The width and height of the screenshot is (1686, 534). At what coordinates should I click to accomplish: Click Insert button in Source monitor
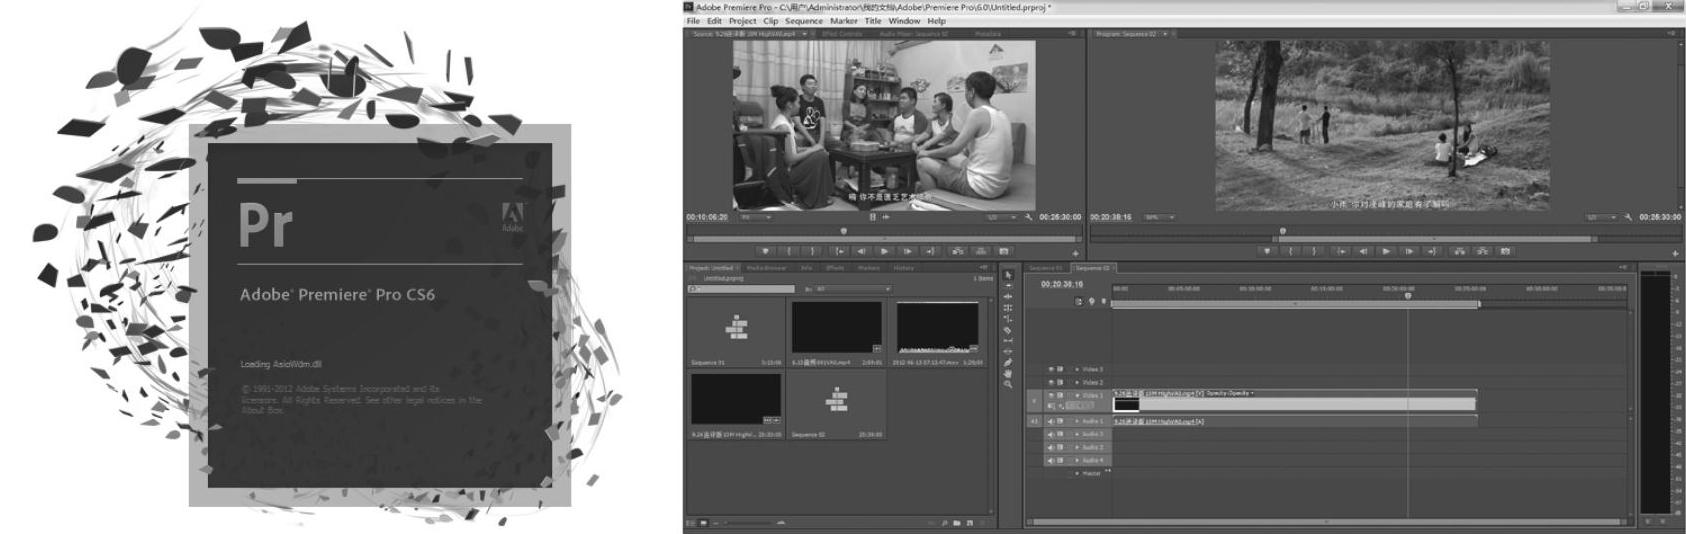click(958, 251)
